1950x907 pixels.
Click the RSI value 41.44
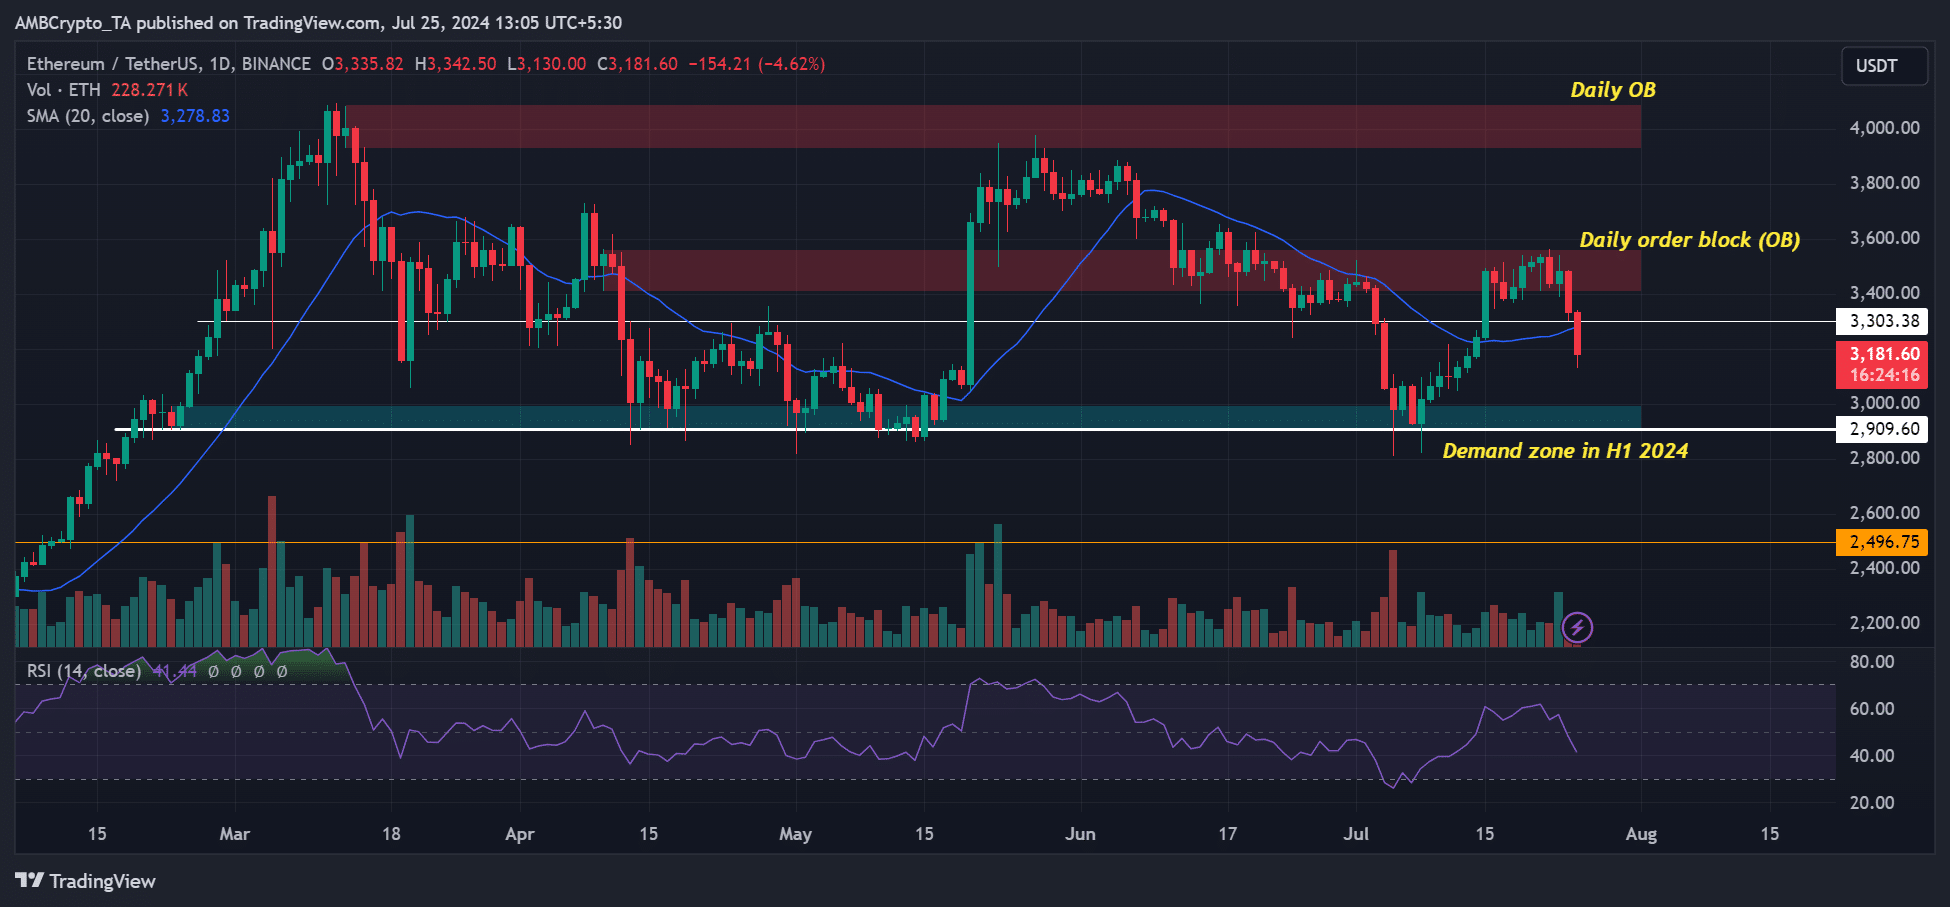pyautogui.click(x=175, y=671)
